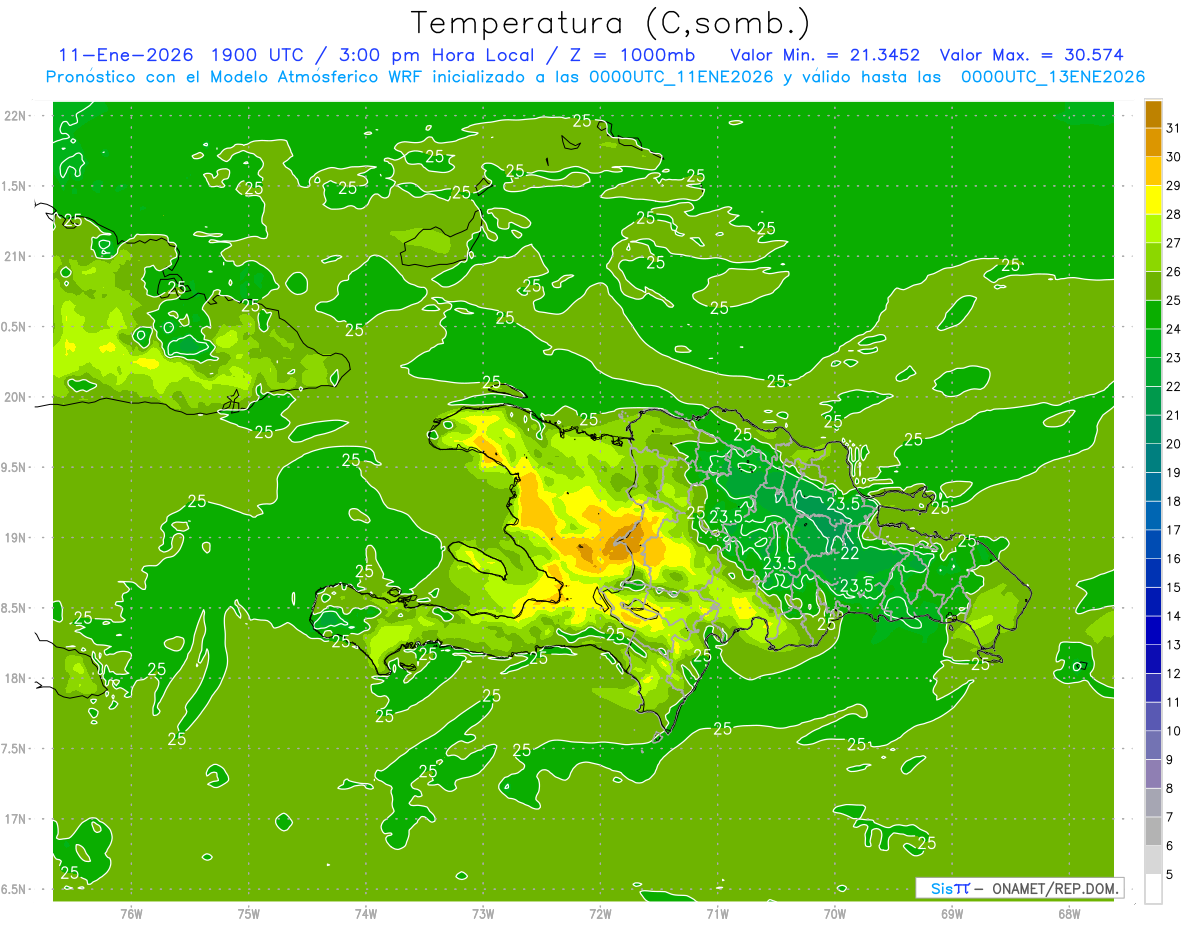Click the contour label 22 on the map
This screenshot has width=1200, height=927.
[850, 553]
